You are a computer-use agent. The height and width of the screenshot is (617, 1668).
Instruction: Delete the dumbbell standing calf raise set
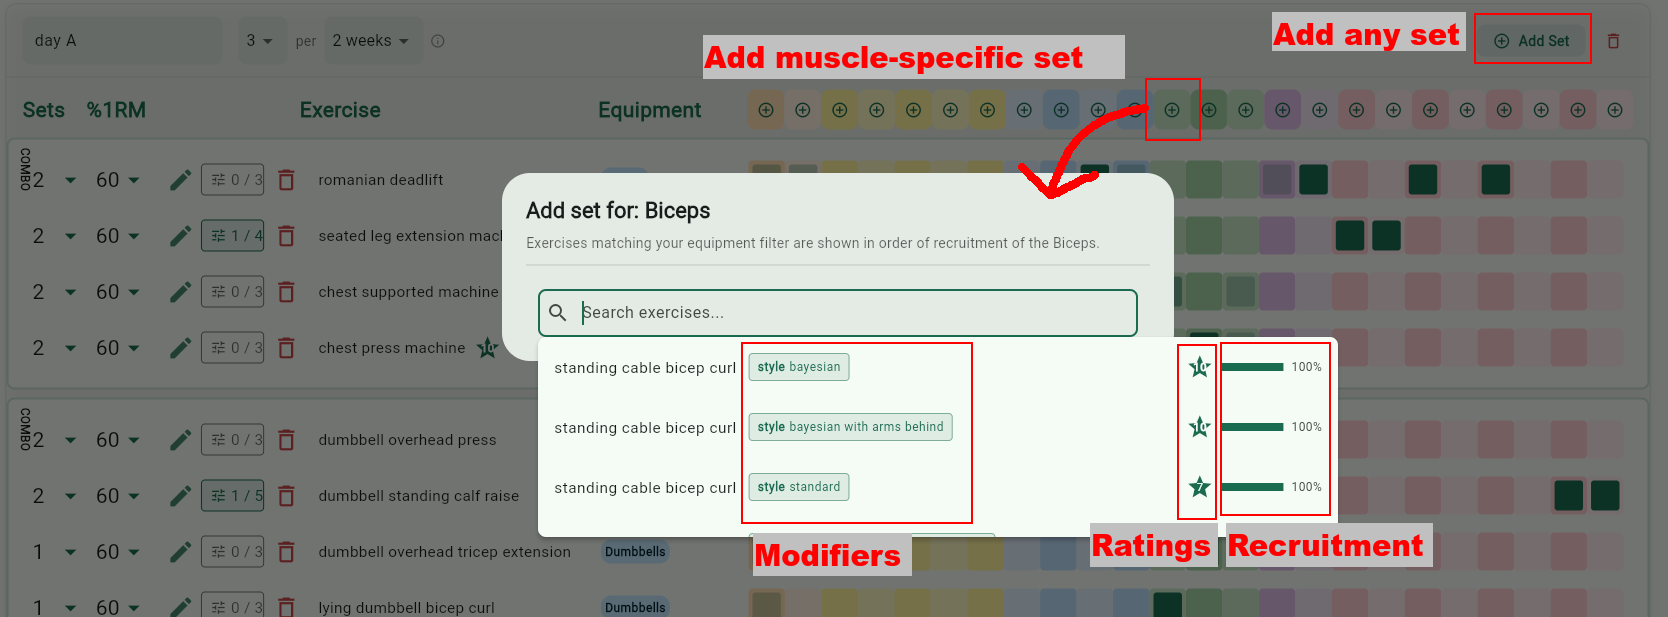(286, 496)
